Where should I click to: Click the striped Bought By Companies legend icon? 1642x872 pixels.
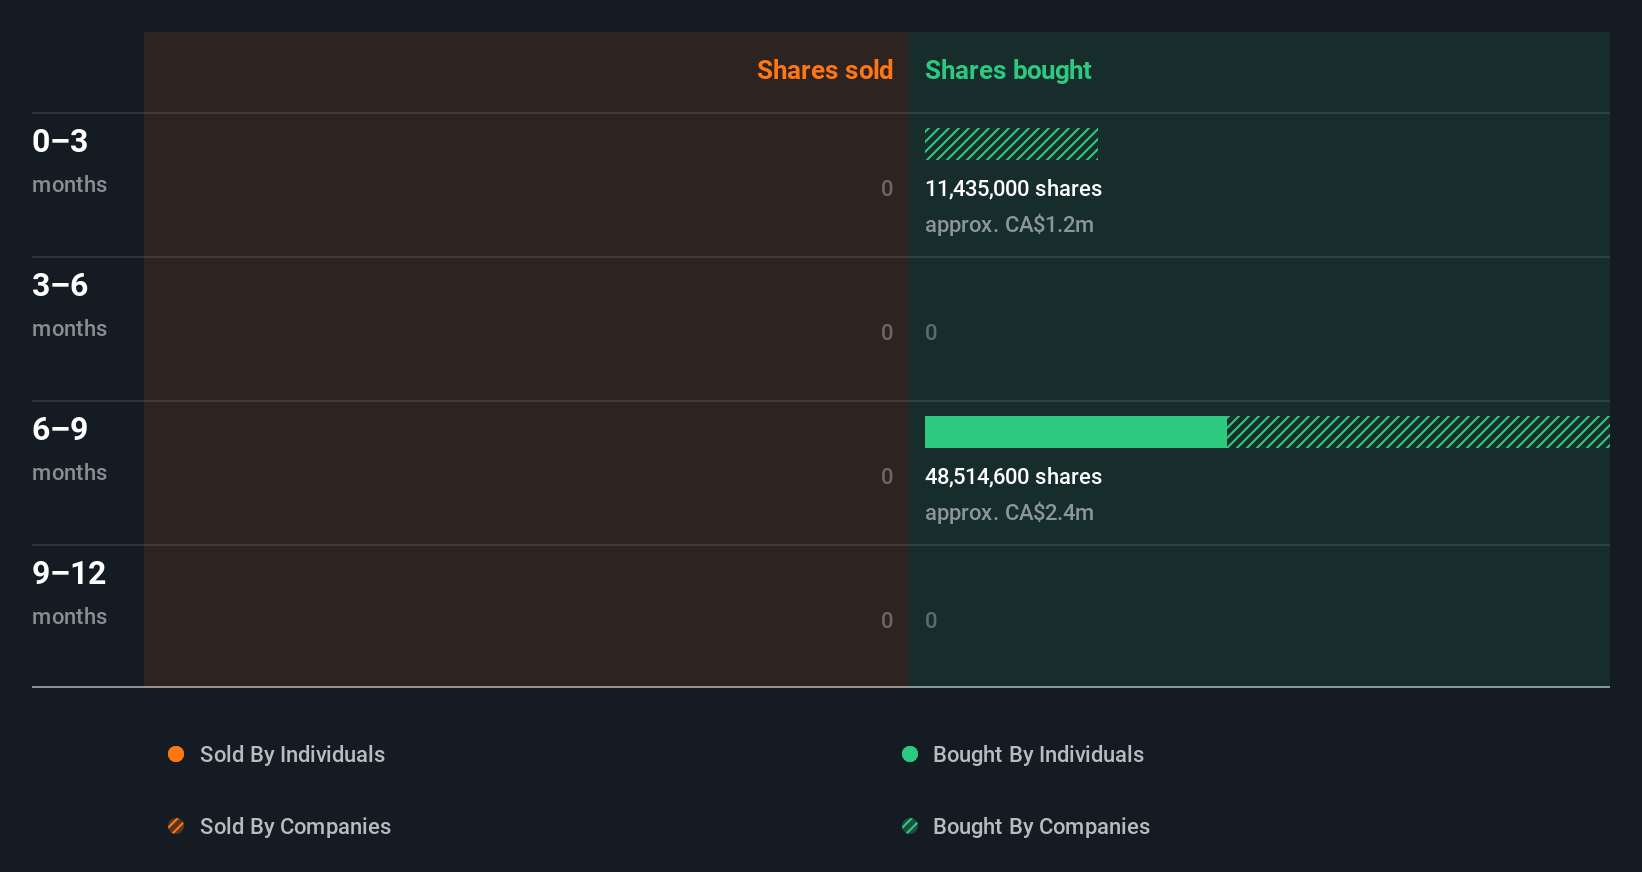tap(910, 826)
